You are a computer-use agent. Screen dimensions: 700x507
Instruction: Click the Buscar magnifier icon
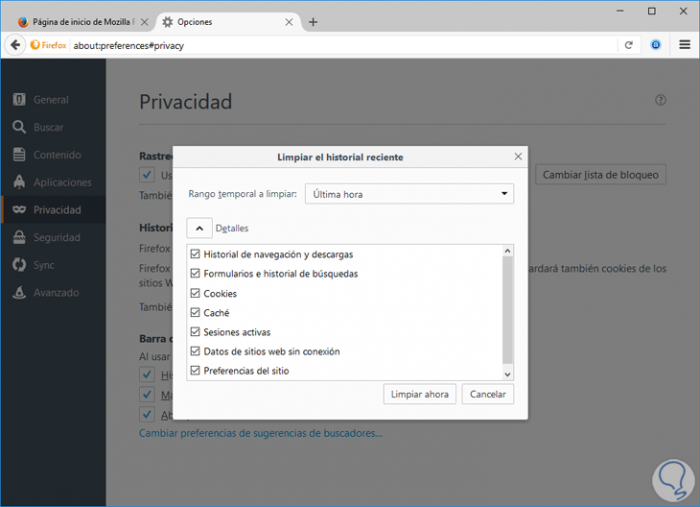pyautogui.click(x=19, y=127)
